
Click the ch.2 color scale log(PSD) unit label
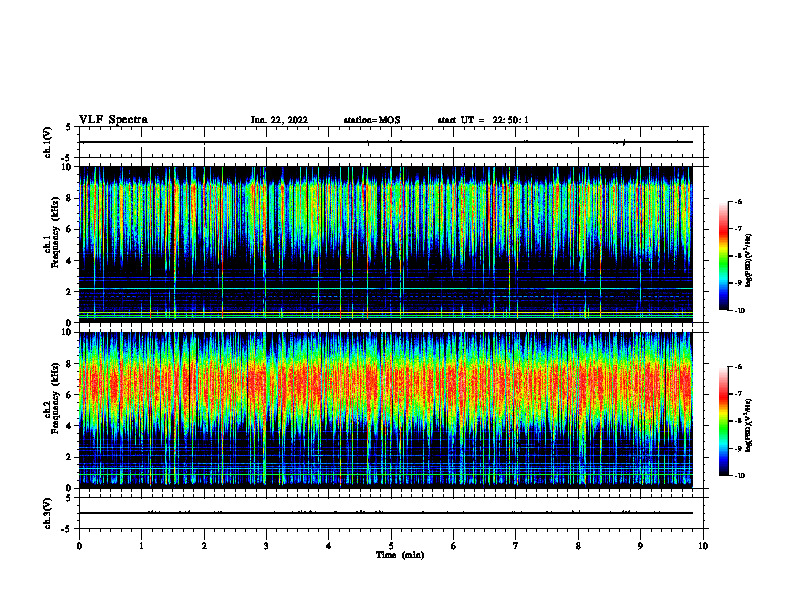(749, 425)
